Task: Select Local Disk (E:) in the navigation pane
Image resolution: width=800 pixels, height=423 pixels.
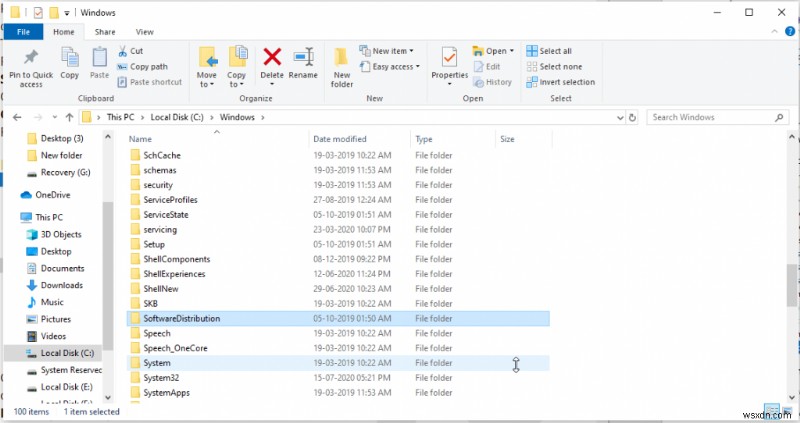Action: [66, 387]
